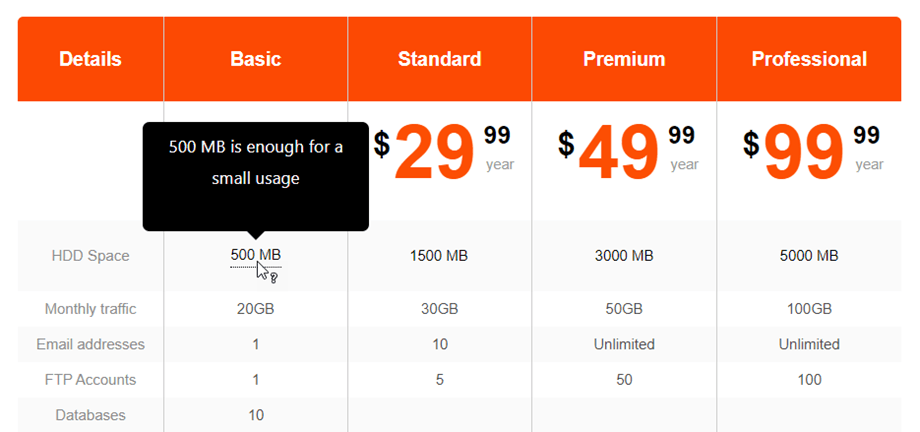The image size is (920, 432).
Task: Click the black HDD space tooltip
Action: 255,163
